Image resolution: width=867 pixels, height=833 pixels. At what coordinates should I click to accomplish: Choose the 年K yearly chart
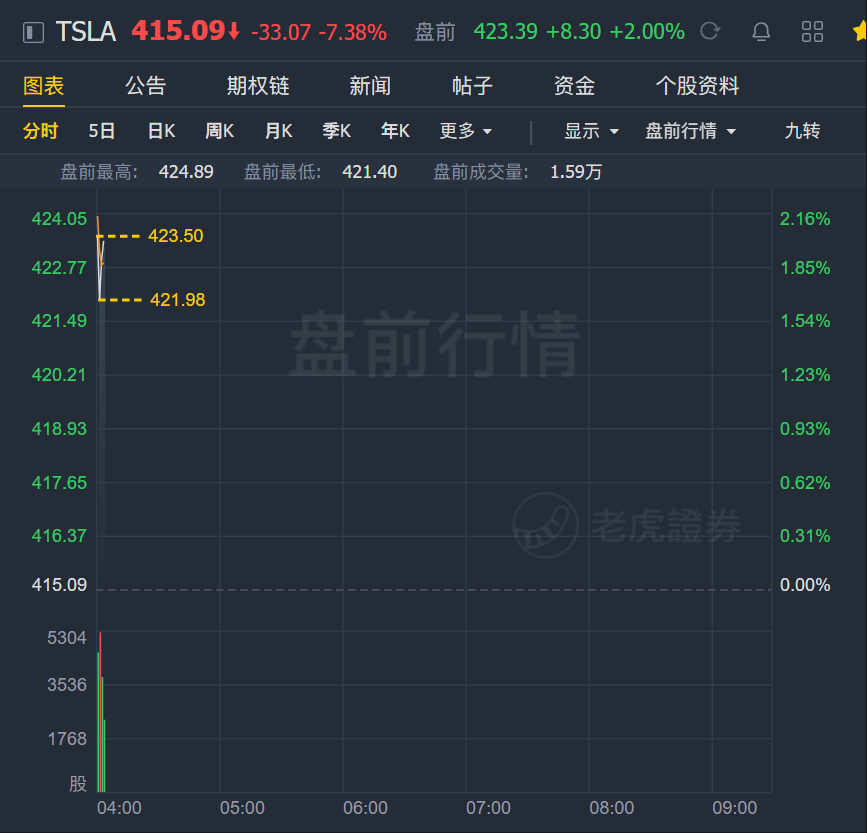395,131
